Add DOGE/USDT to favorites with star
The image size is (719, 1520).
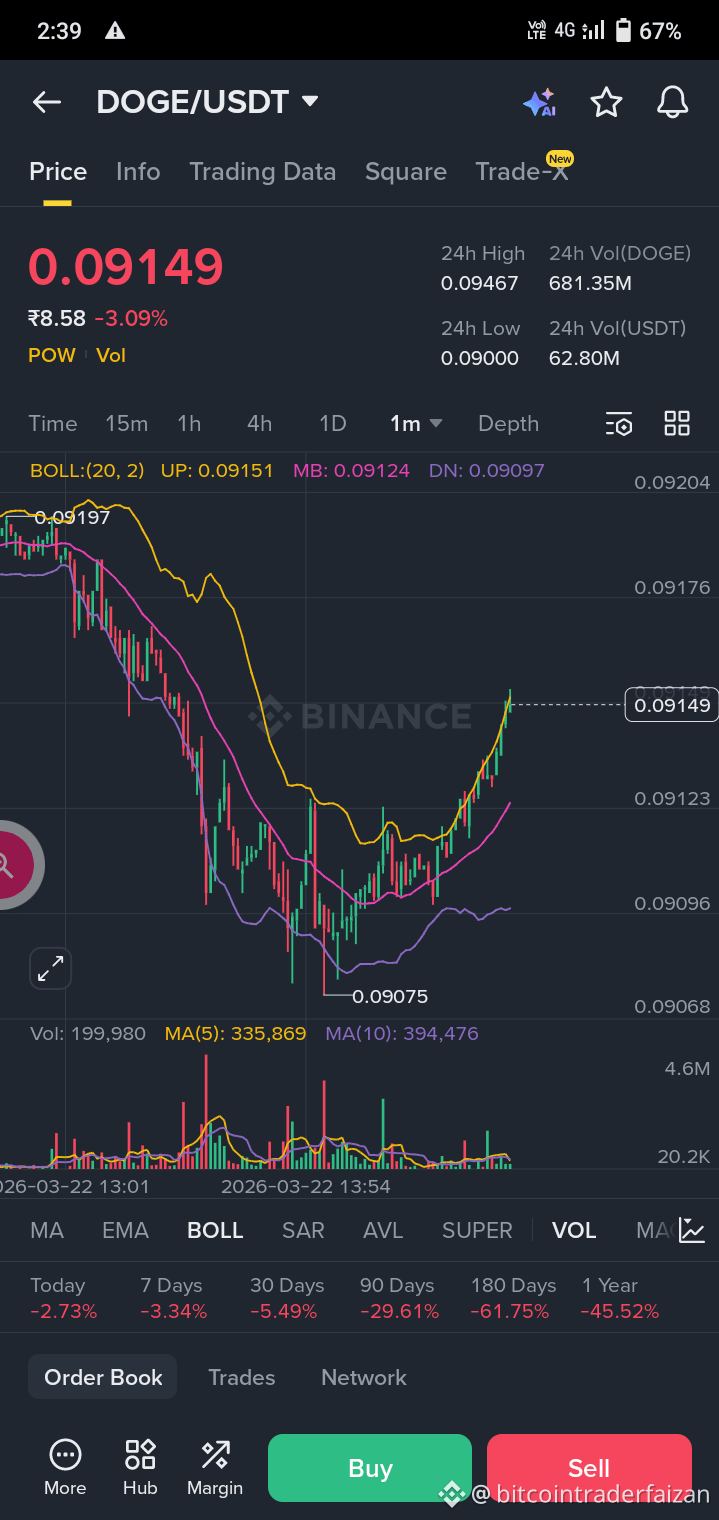606,102
